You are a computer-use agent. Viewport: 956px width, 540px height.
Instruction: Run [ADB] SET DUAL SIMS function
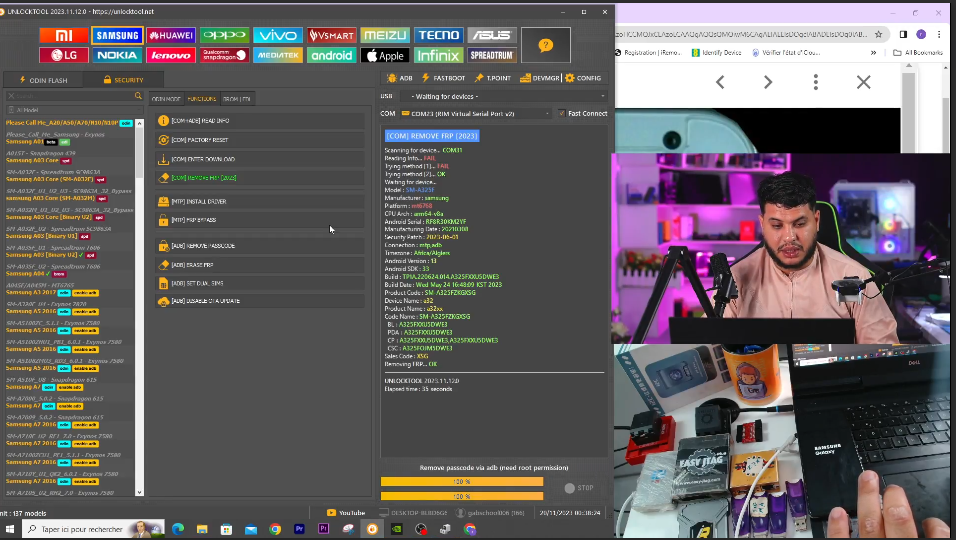coord(260,283)
